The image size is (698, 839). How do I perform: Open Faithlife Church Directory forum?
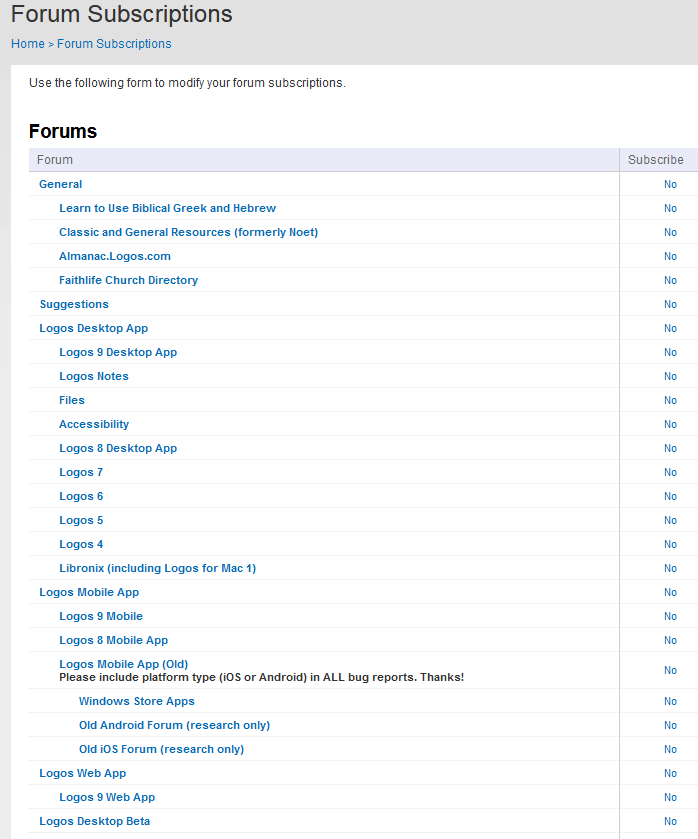128,280
